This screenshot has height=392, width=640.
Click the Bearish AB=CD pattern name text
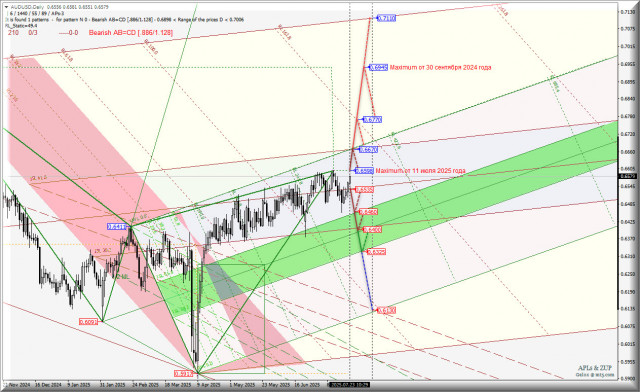(131, 33)
